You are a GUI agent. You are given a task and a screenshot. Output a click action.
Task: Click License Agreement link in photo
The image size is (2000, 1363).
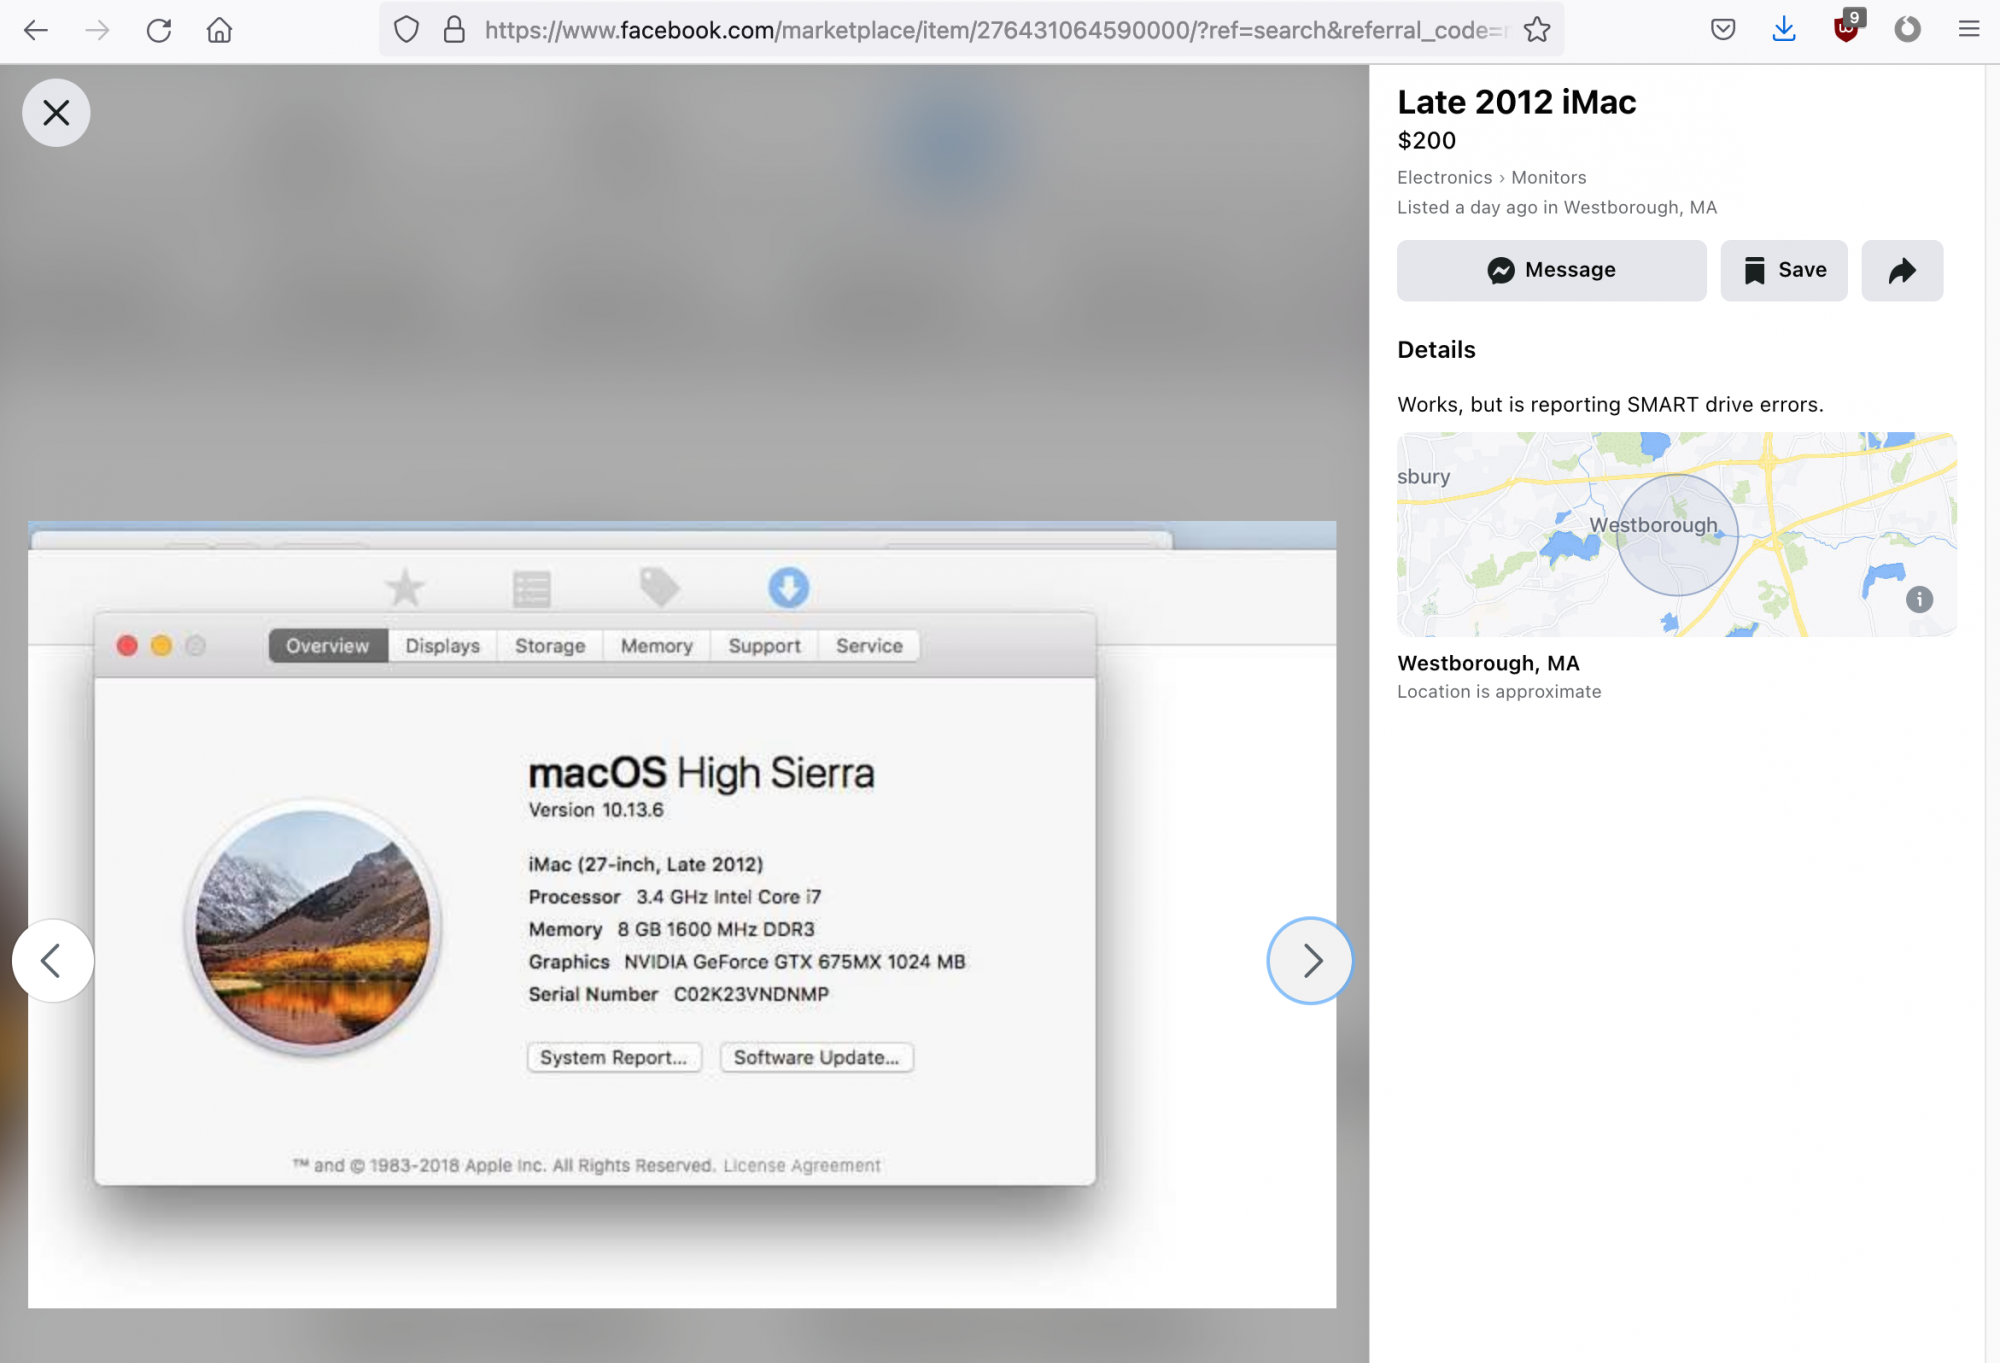[x=802, y=1165]
